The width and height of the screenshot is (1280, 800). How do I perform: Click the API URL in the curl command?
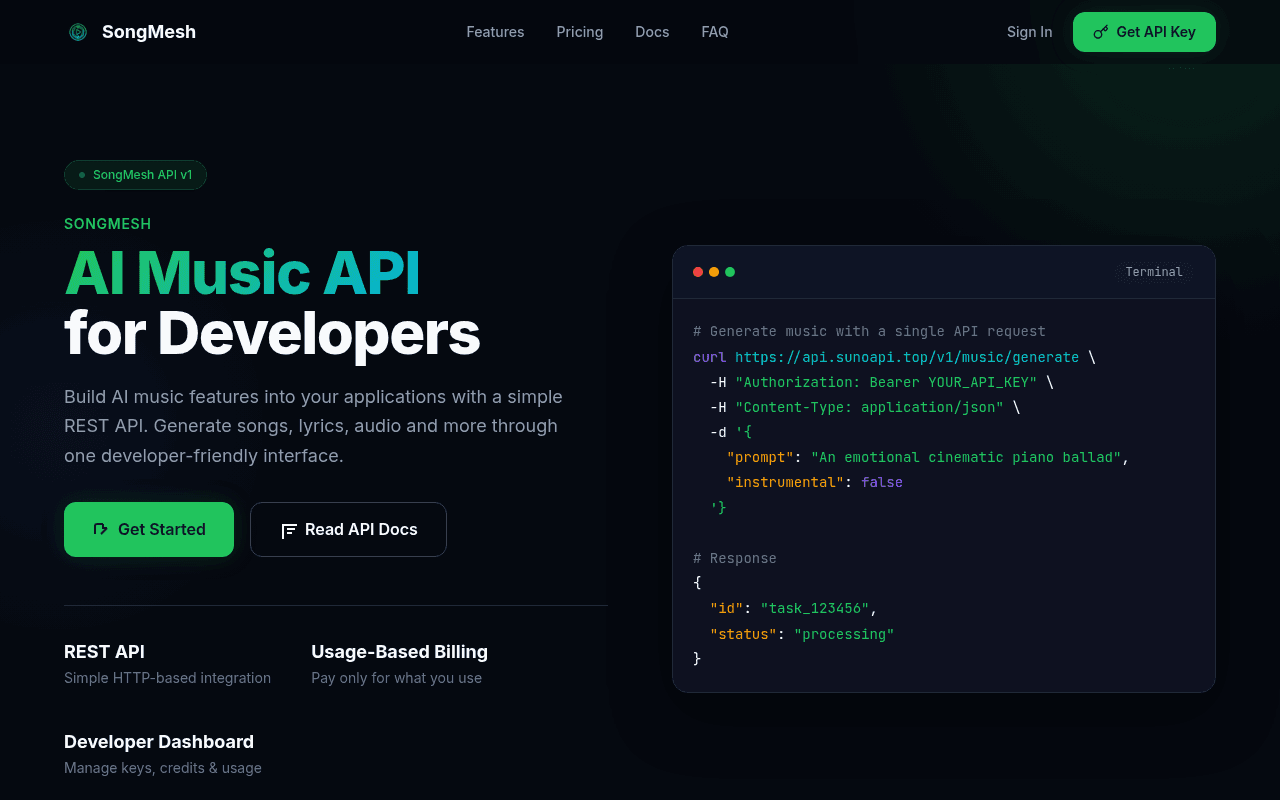click(907, 357)
